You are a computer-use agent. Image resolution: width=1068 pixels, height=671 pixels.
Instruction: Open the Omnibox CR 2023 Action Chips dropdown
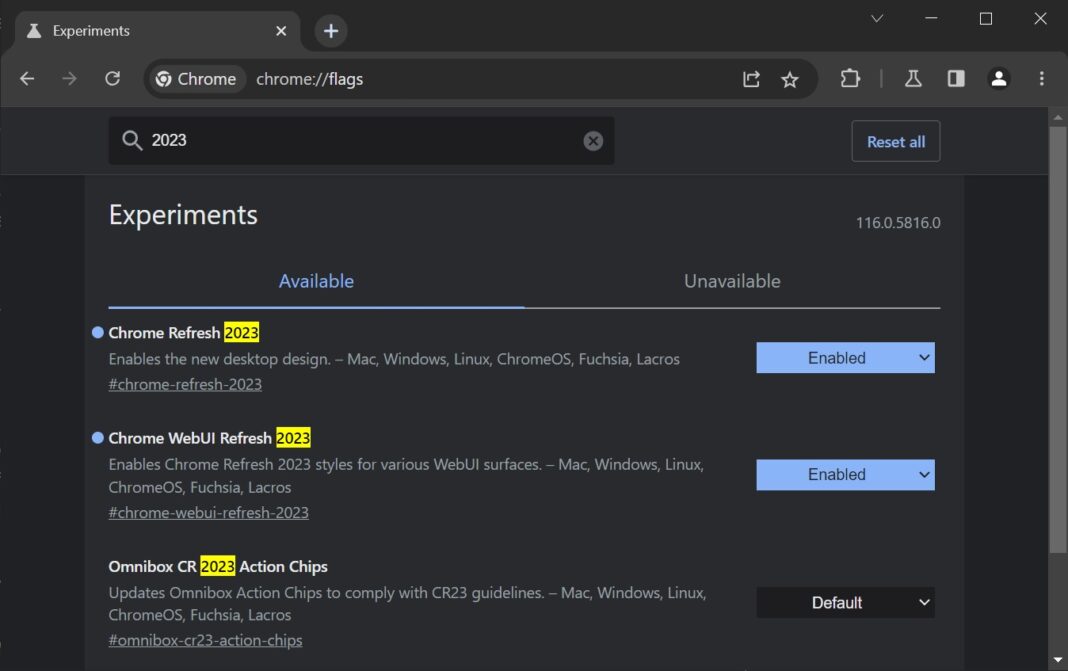845,602
